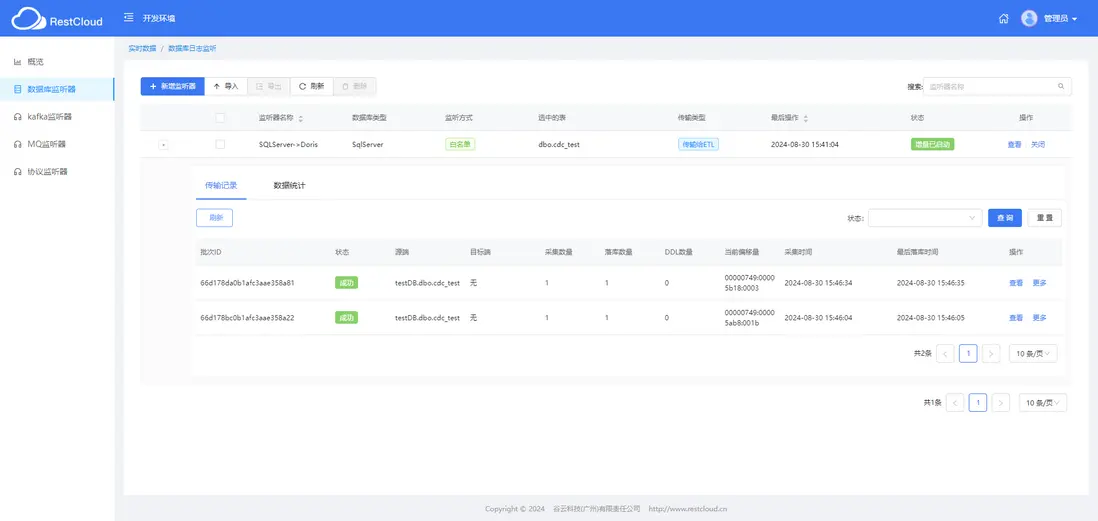This screenshot has height=521, width=1098.
Task: Select 概览 in the sidebar menu
Action: point(36,62)
